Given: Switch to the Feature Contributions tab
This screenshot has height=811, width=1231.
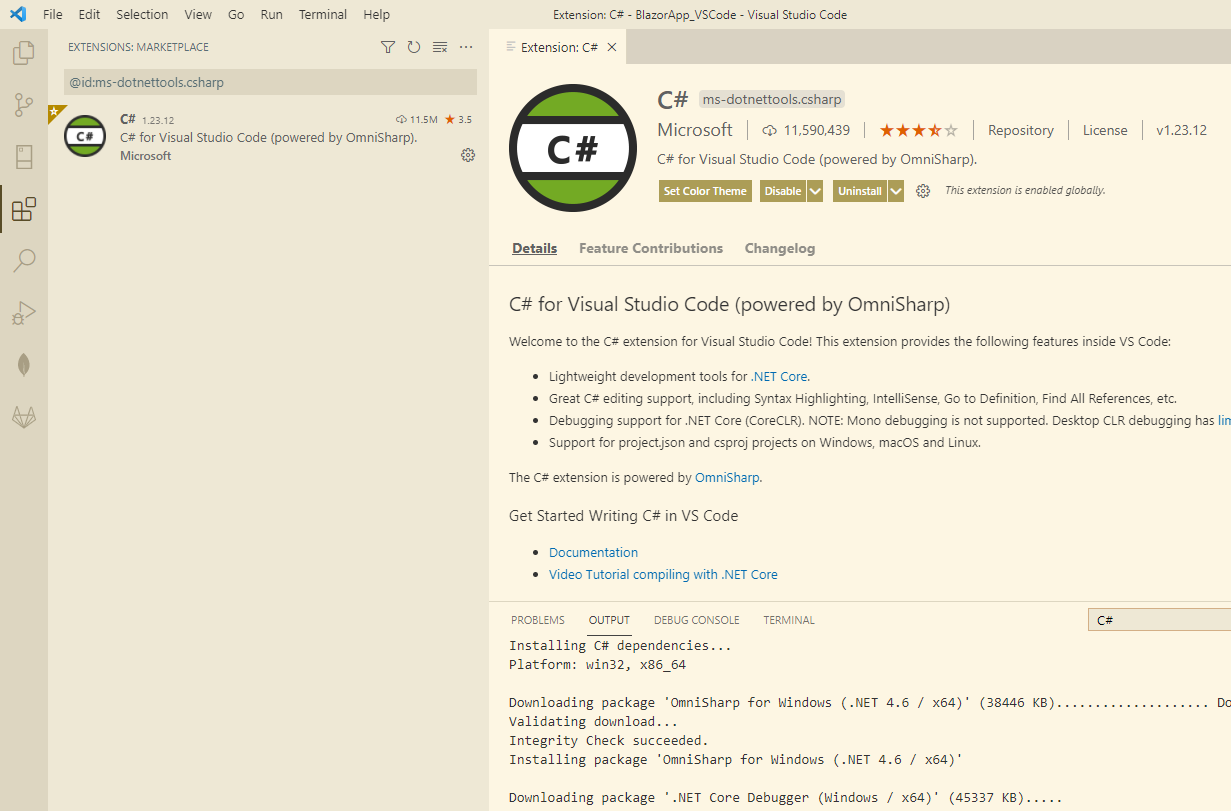Looking at the screenshot, I should click(x=651, y=248).
